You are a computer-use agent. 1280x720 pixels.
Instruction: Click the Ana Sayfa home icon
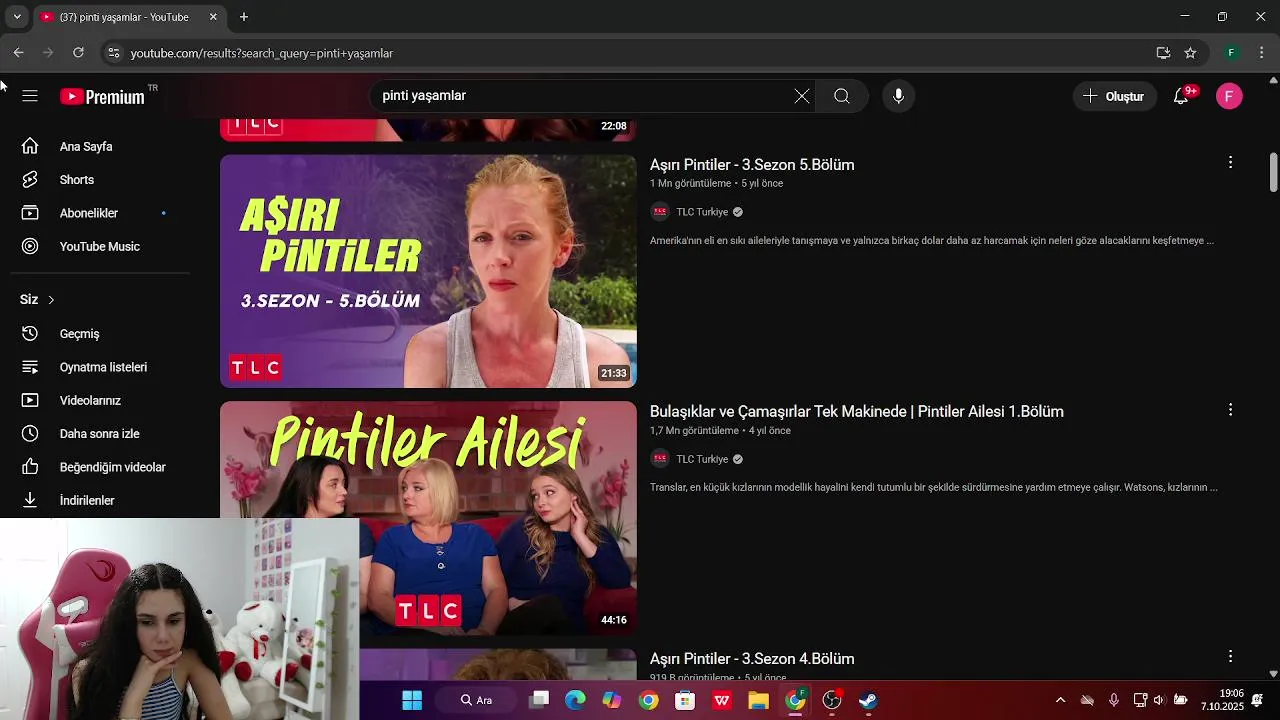(x=30, y=146)
